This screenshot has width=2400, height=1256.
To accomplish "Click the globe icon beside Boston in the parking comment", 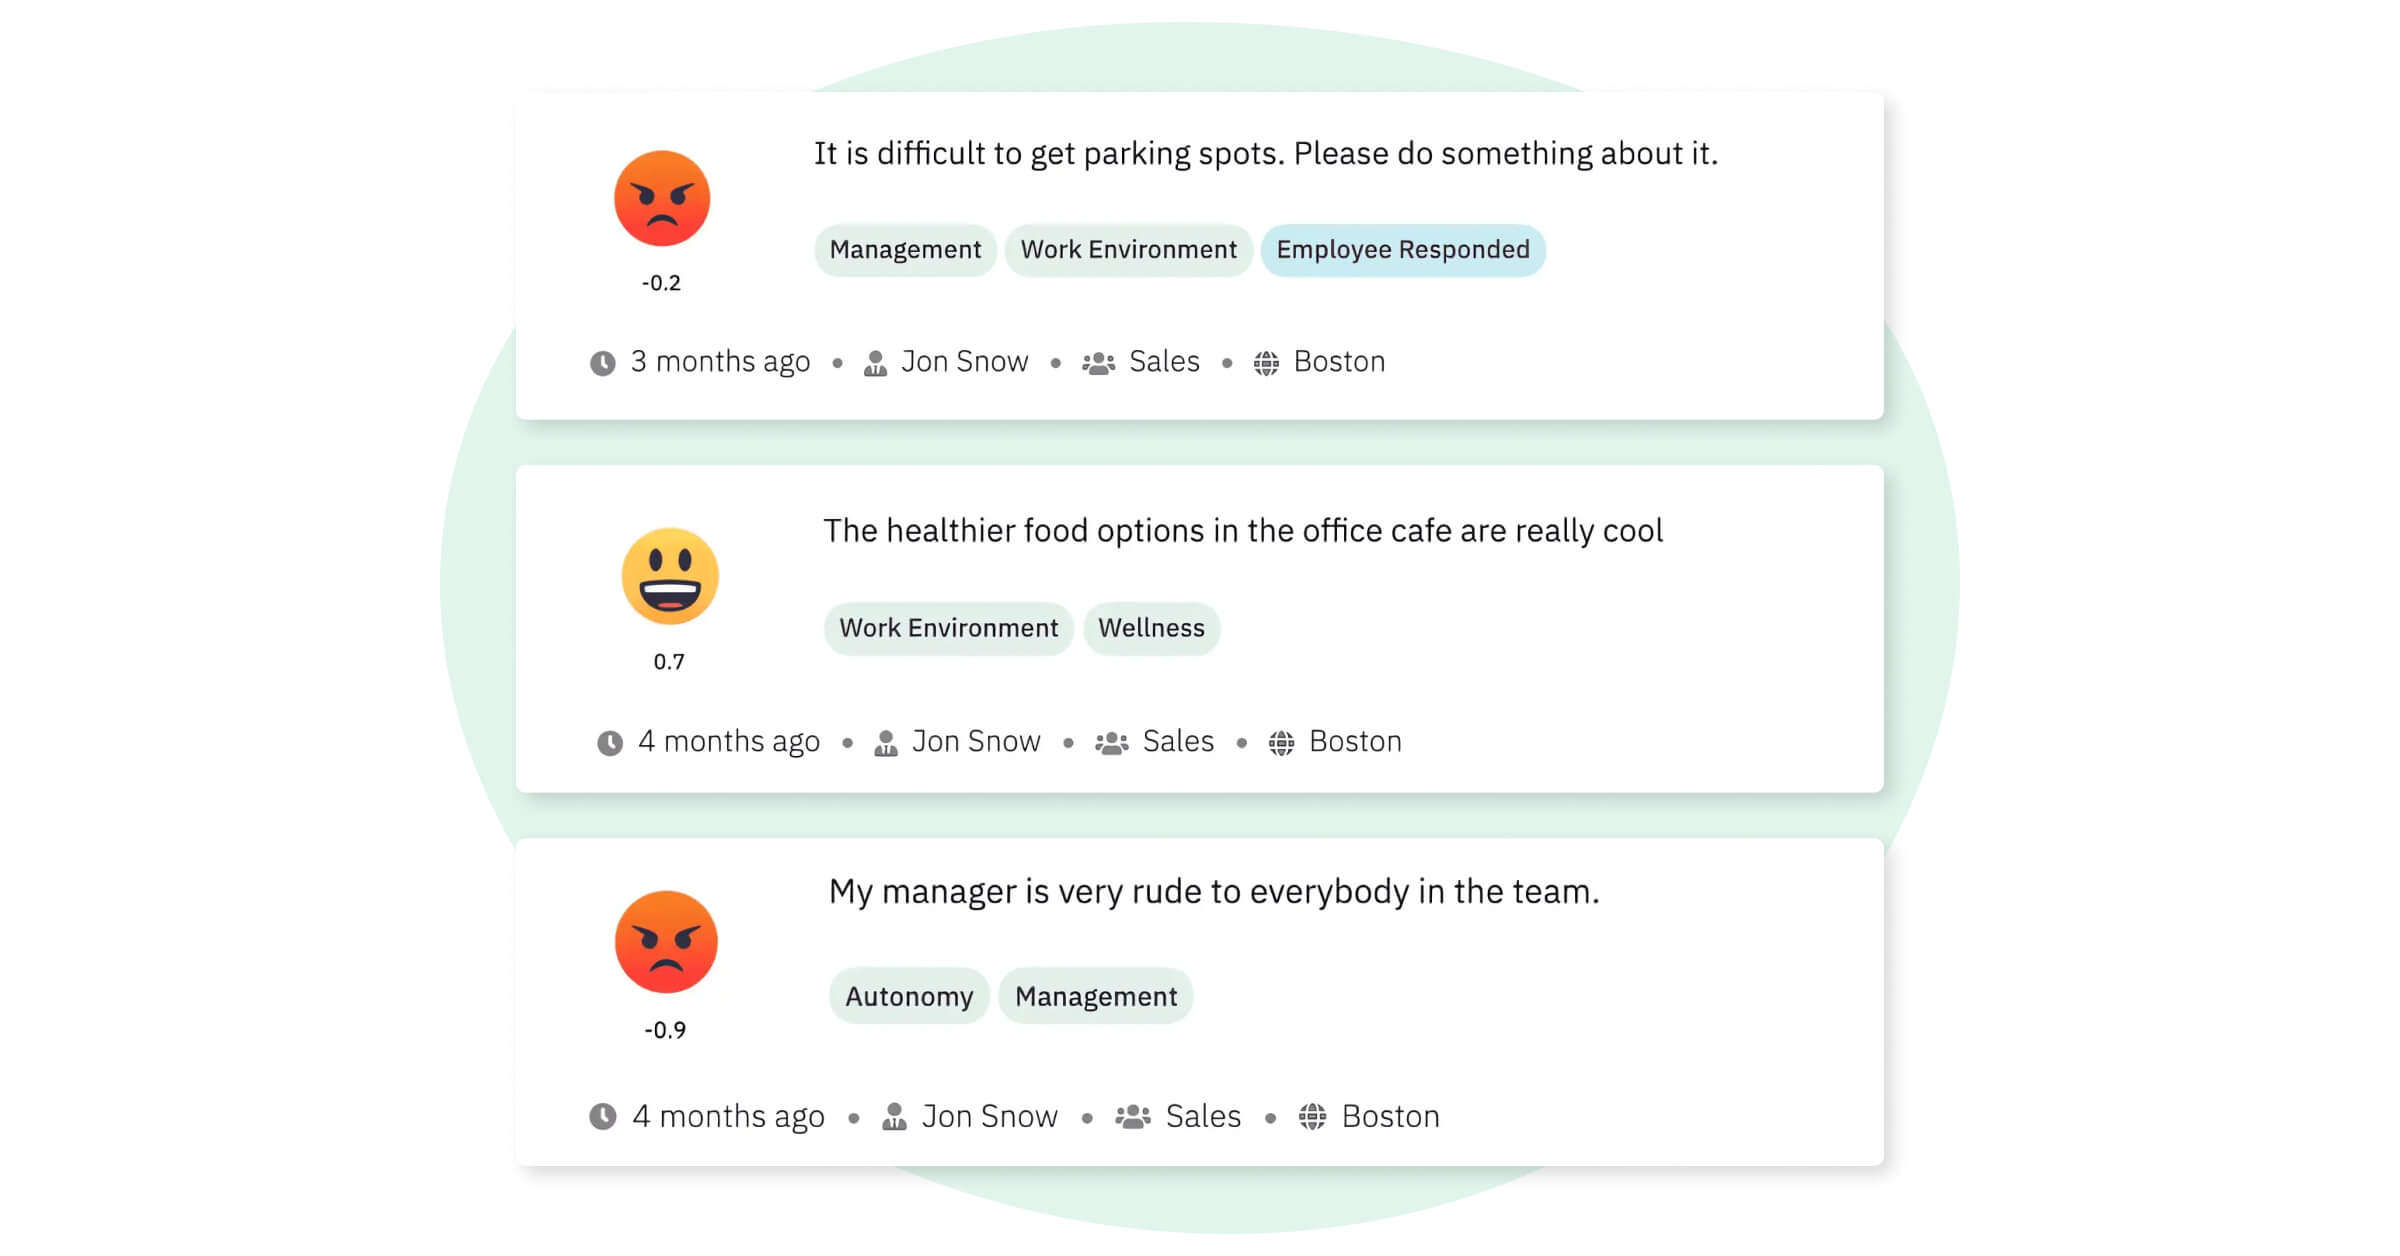I will 1266,363.
